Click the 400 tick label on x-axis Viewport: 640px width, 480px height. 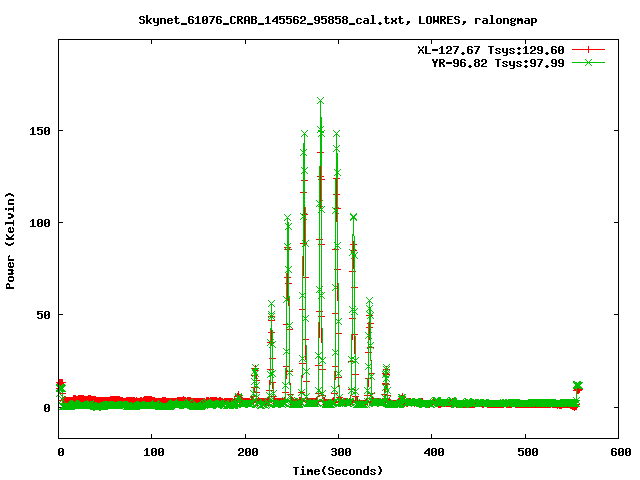pyautogui.click(x=432, y=452)
